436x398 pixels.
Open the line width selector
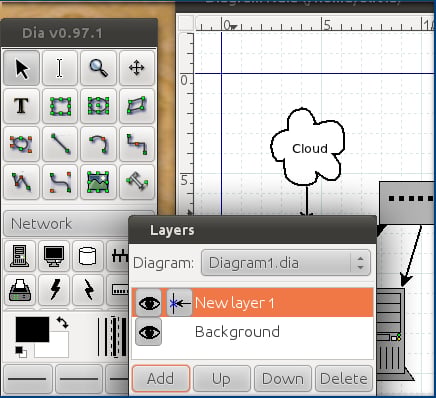pos(112,337)
